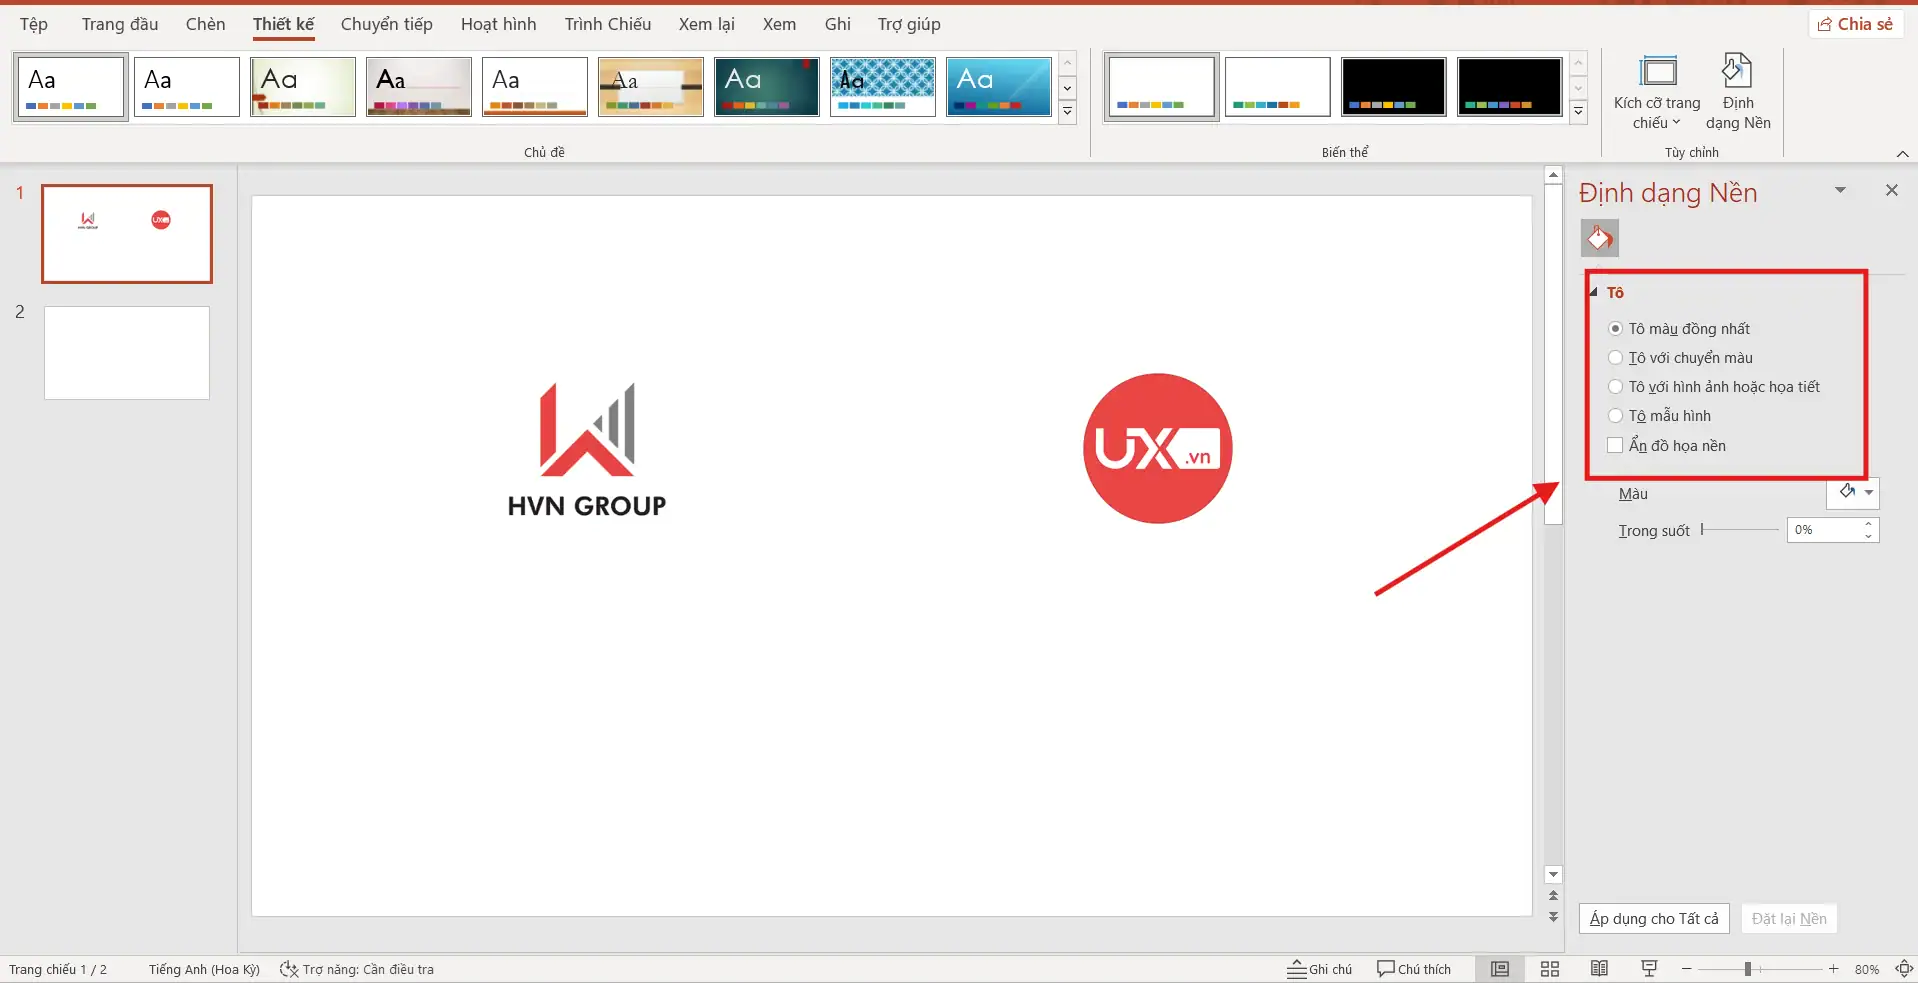Switch to Slide Sorter view icon
Screen dimensions: 1918x983
point(1549,968)
